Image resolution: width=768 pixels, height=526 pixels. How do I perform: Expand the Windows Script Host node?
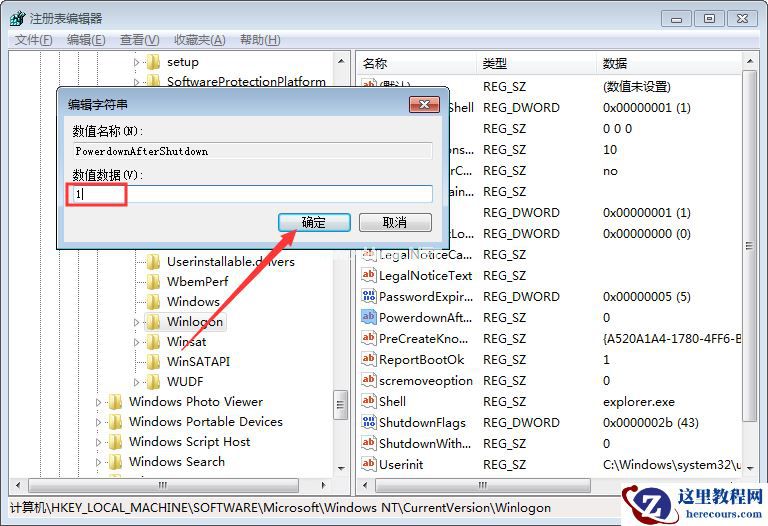click(x=98, y=442)
